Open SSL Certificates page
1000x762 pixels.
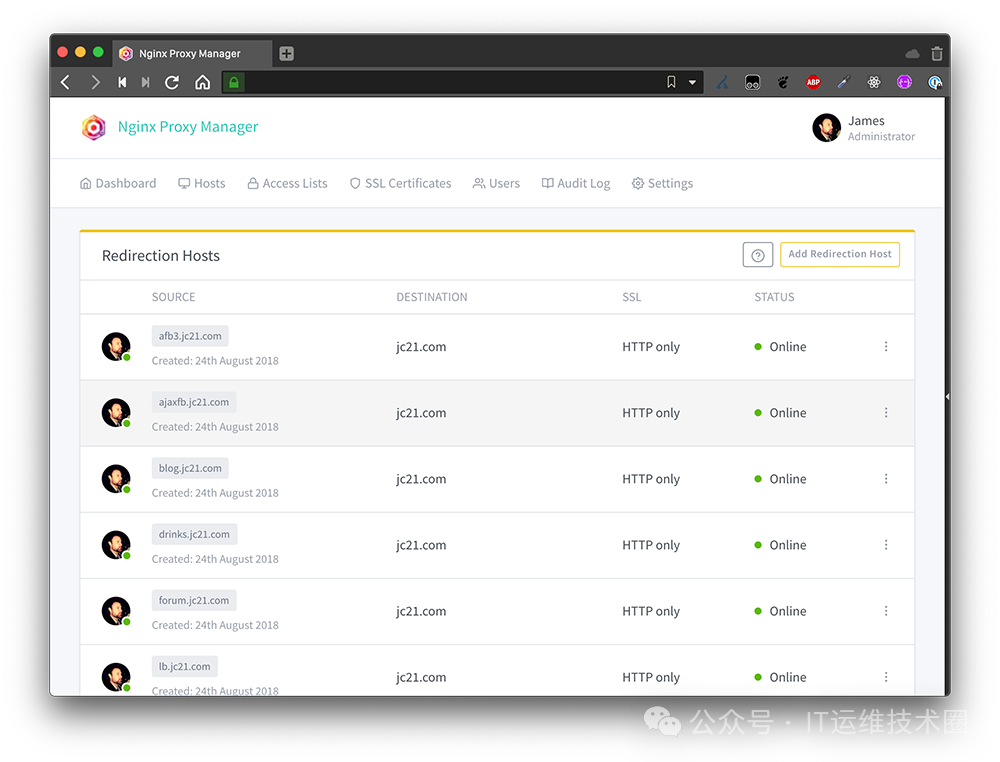coord(401,184)
